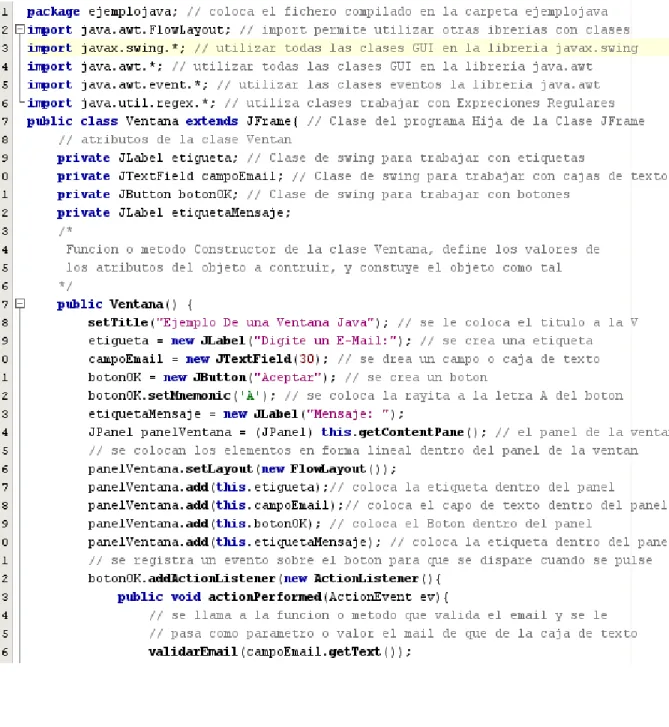Click 'import java.awt.FlowLayout;' line
Image resolution: width=669 pixels, height=727 pixels.
click(x=128, y=30)
